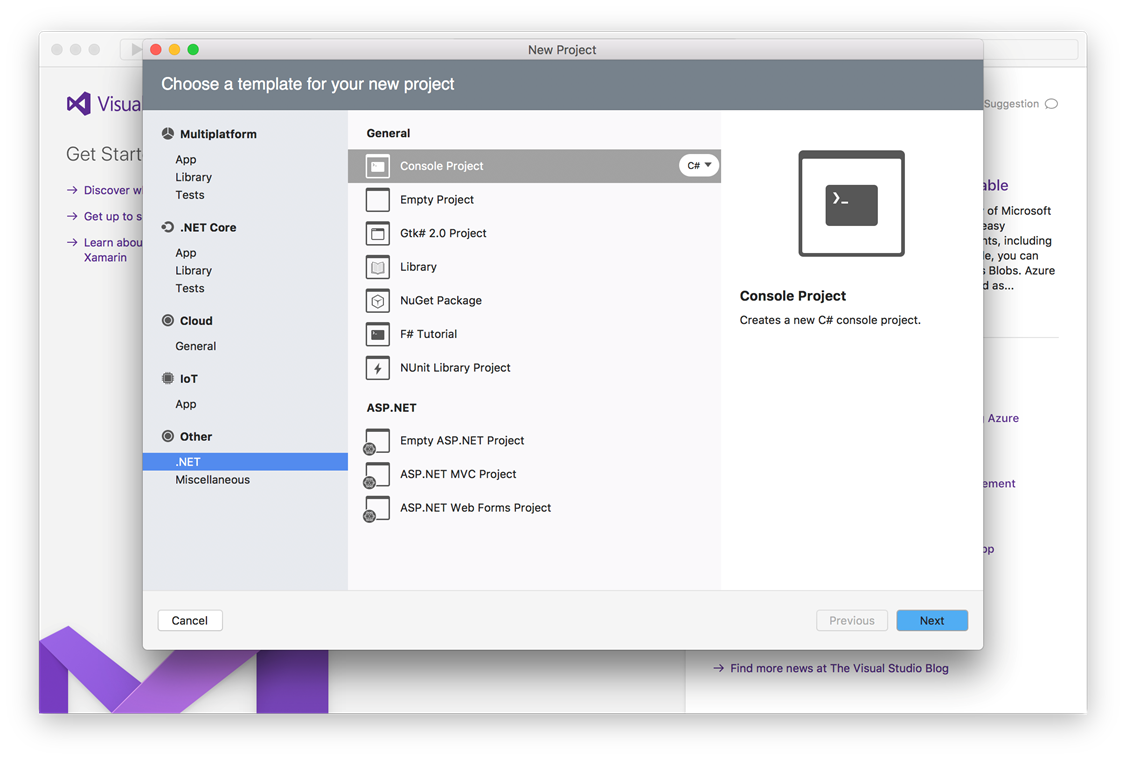
Task: Click the ASP.NET MVC Project icon
Action: [377, 475]
